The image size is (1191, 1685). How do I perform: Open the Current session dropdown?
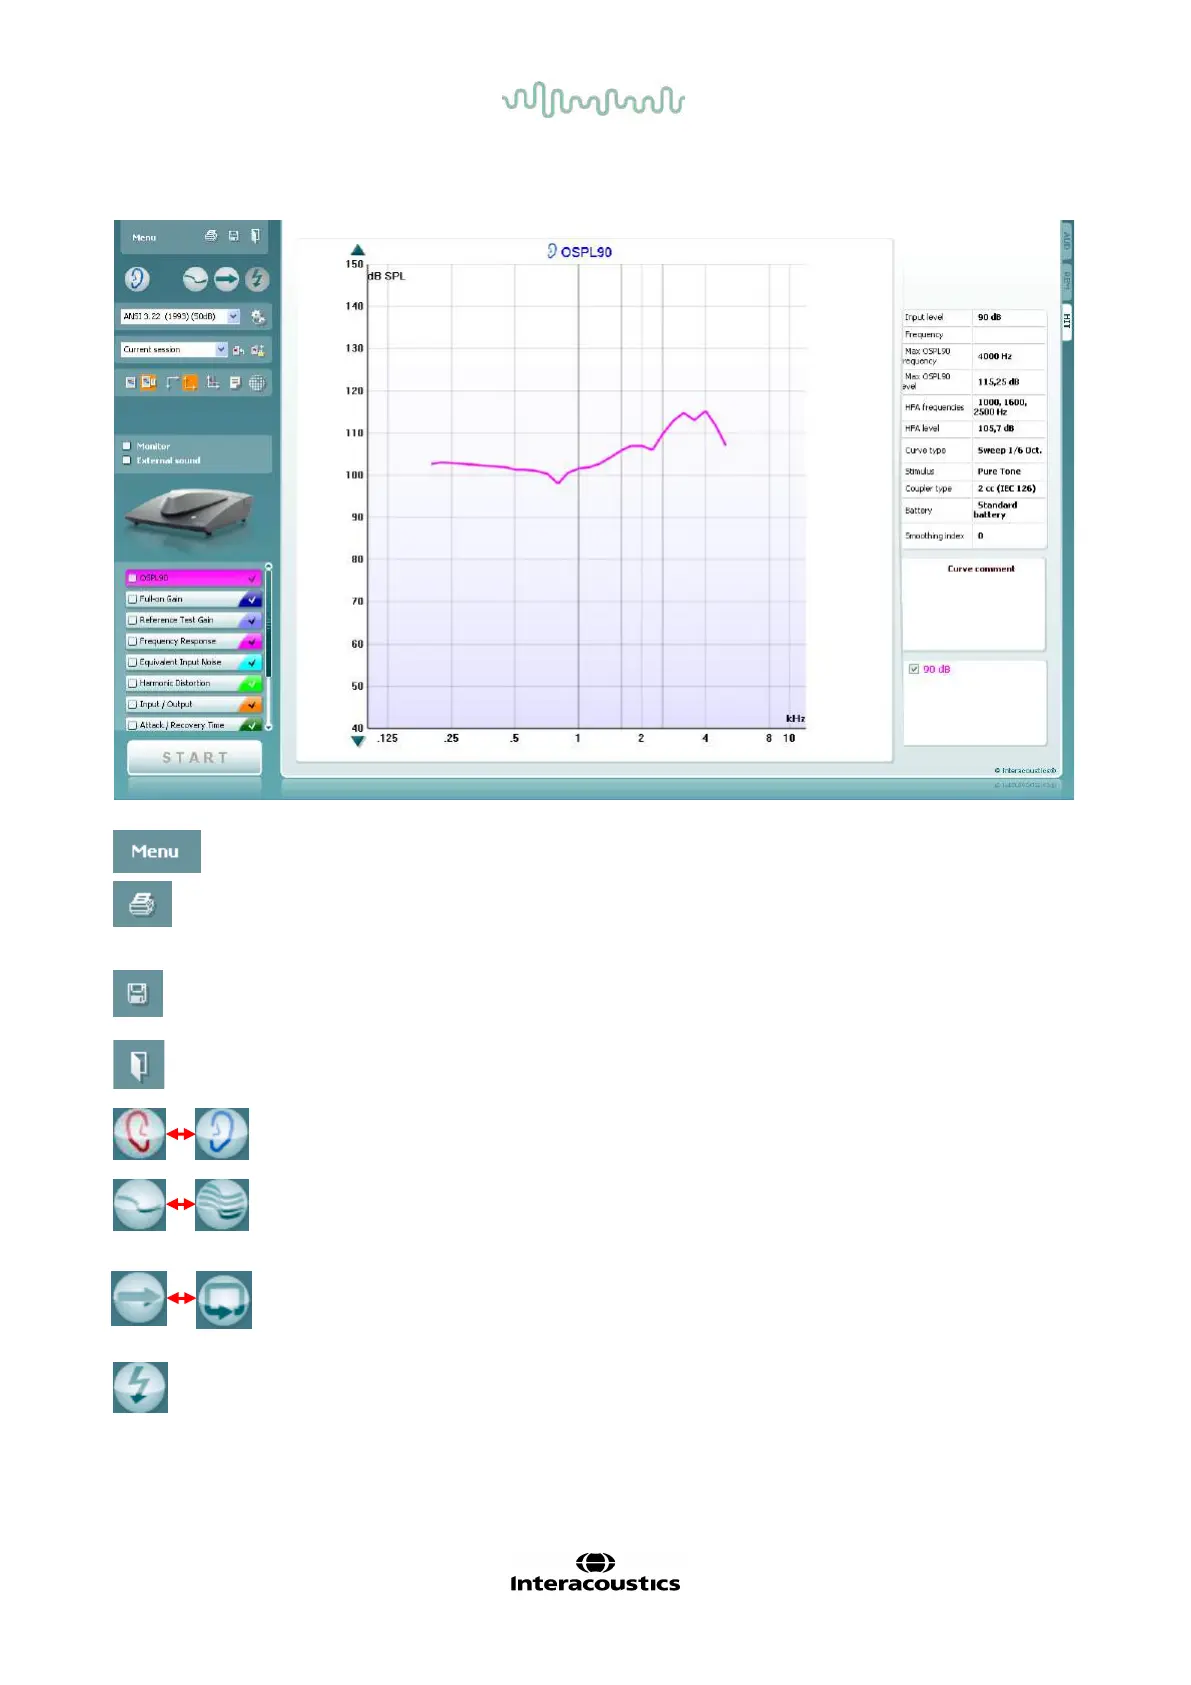174,349
